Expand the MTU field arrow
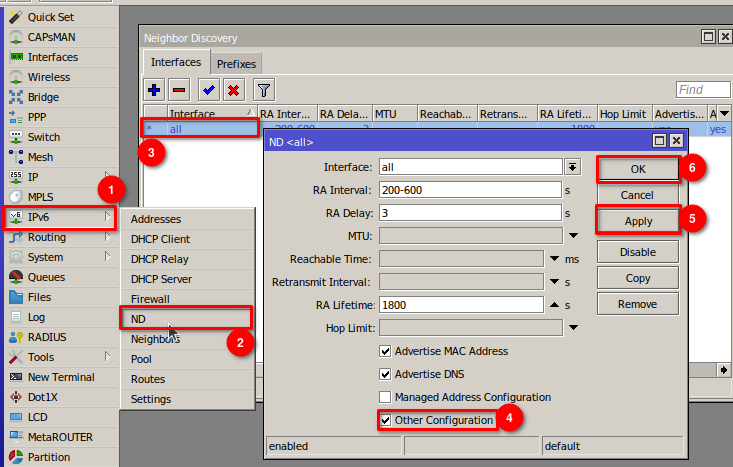 coord(573,236)
